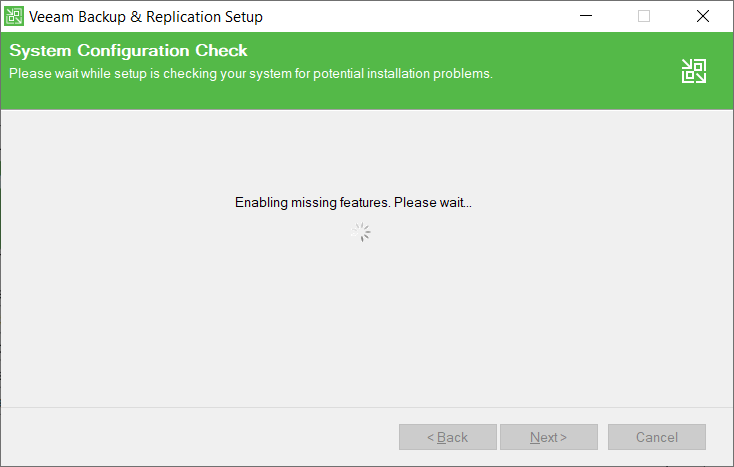Close the Veeam setup window

click(702, 16)
